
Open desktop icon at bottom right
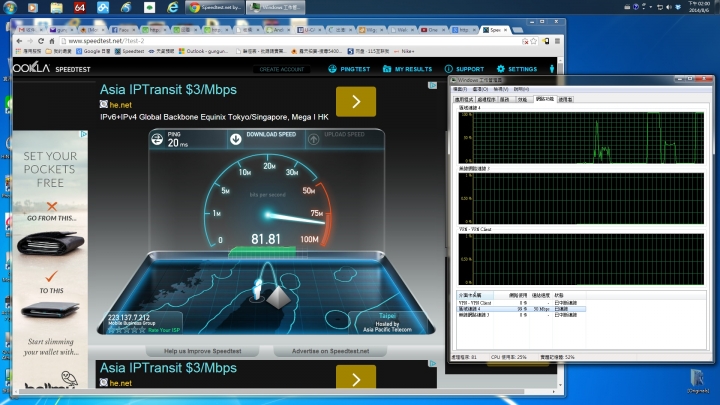tap(698, 381)
